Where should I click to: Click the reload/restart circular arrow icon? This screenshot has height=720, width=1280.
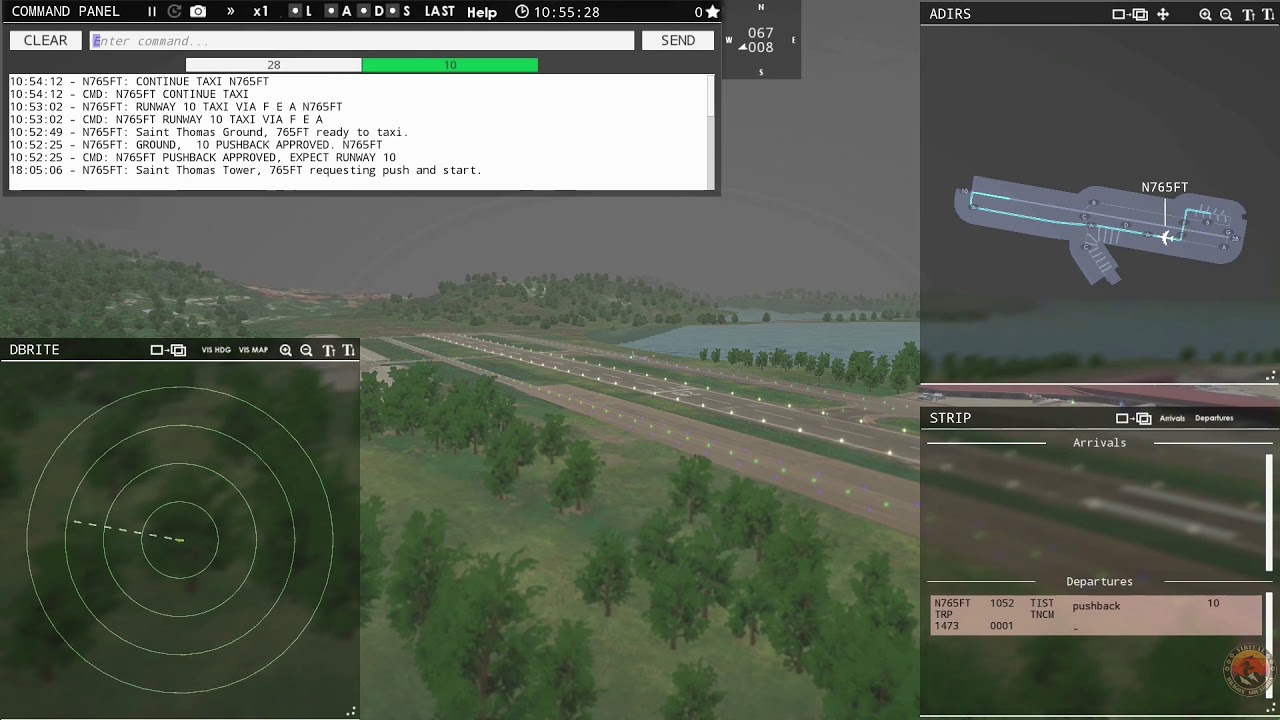coord(174,12)
